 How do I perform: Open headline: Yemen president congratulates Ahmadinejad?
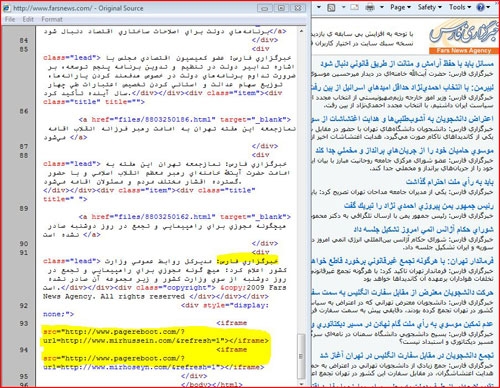click(x=419, y=206)
